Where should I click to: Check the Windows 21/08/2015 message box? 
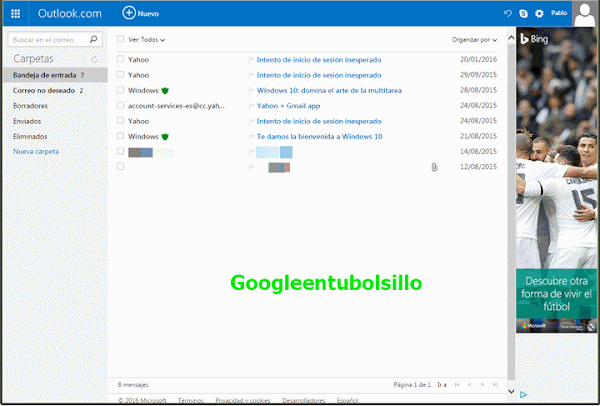point(120,135)
